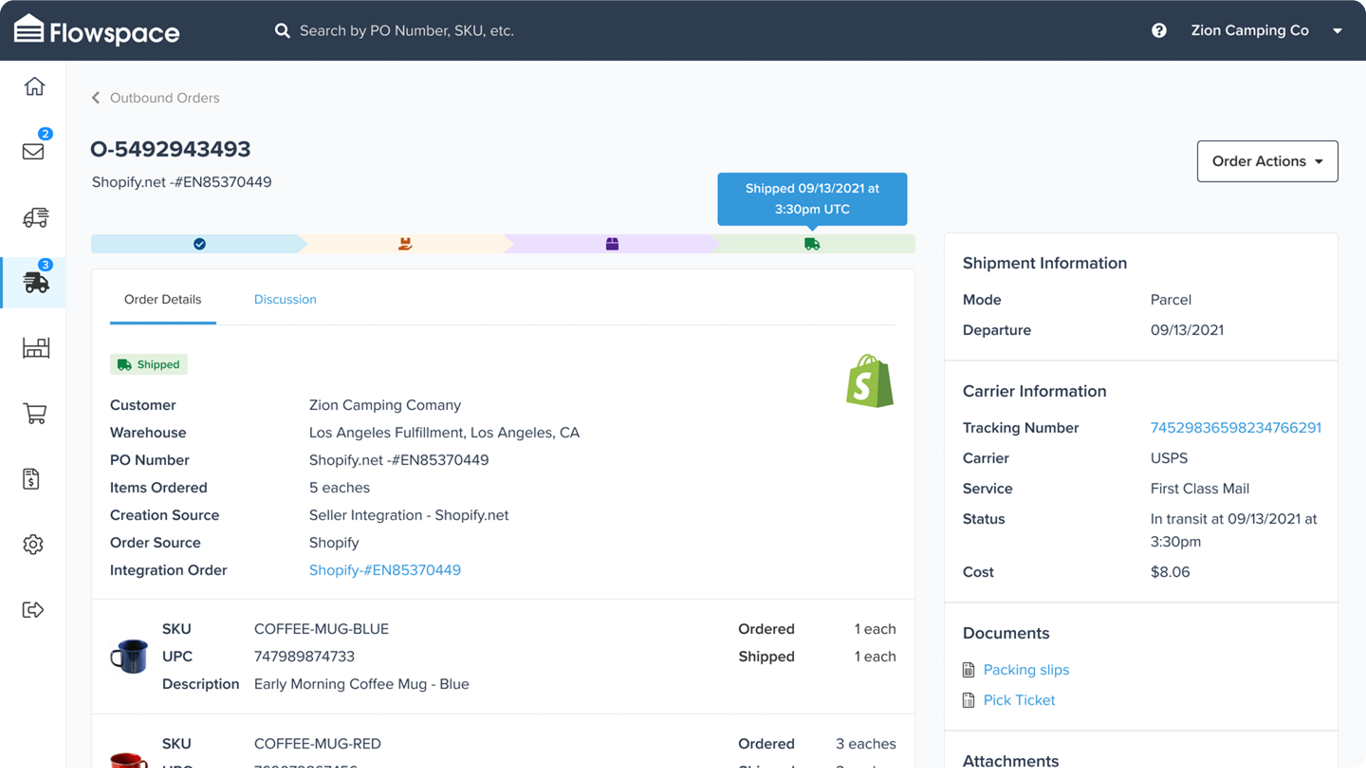Click the Attachments heading

(x=1011, y=761)
